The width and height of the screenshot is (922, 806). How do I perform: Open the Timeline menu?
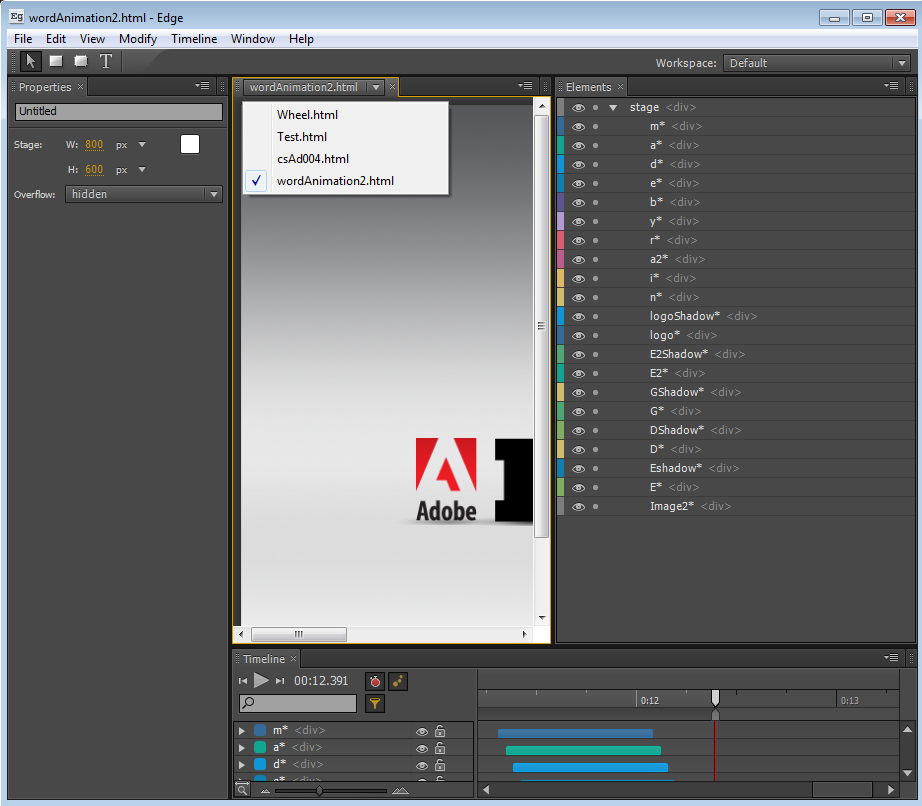coord(194,39)
